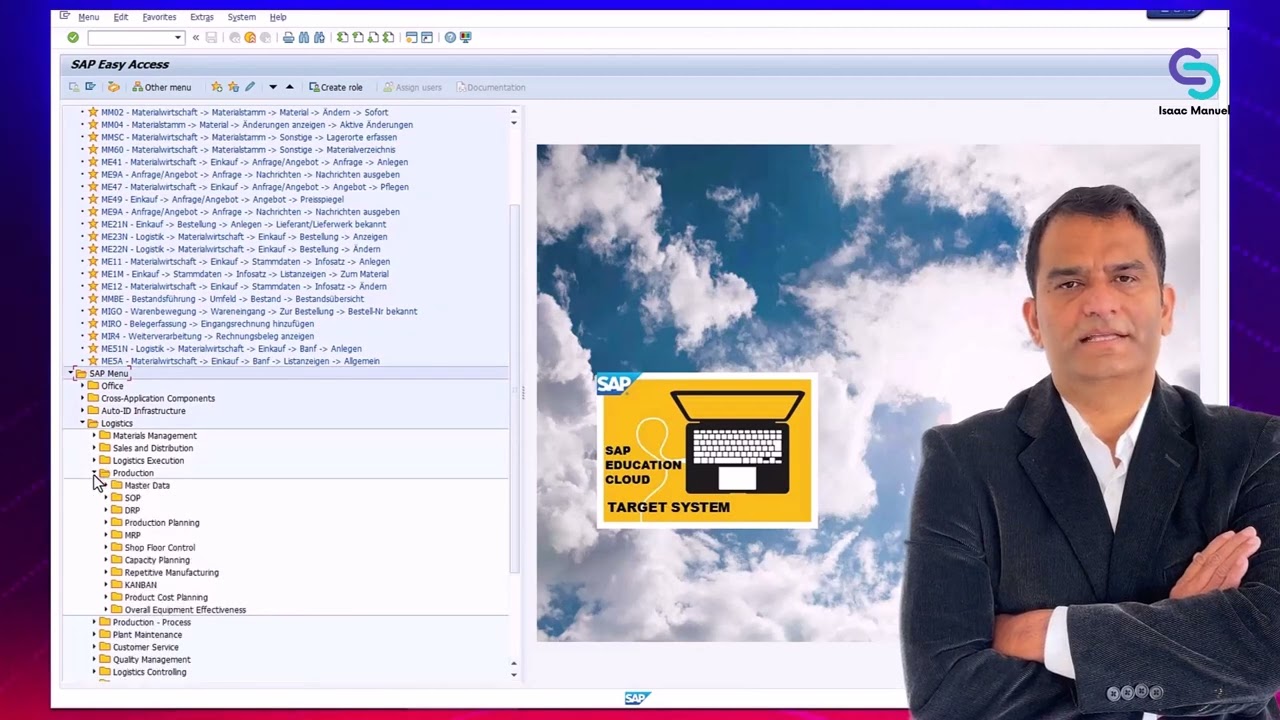Click the window menu icon left of Menu
The image size is (1280, 720).
pos(65,16)
